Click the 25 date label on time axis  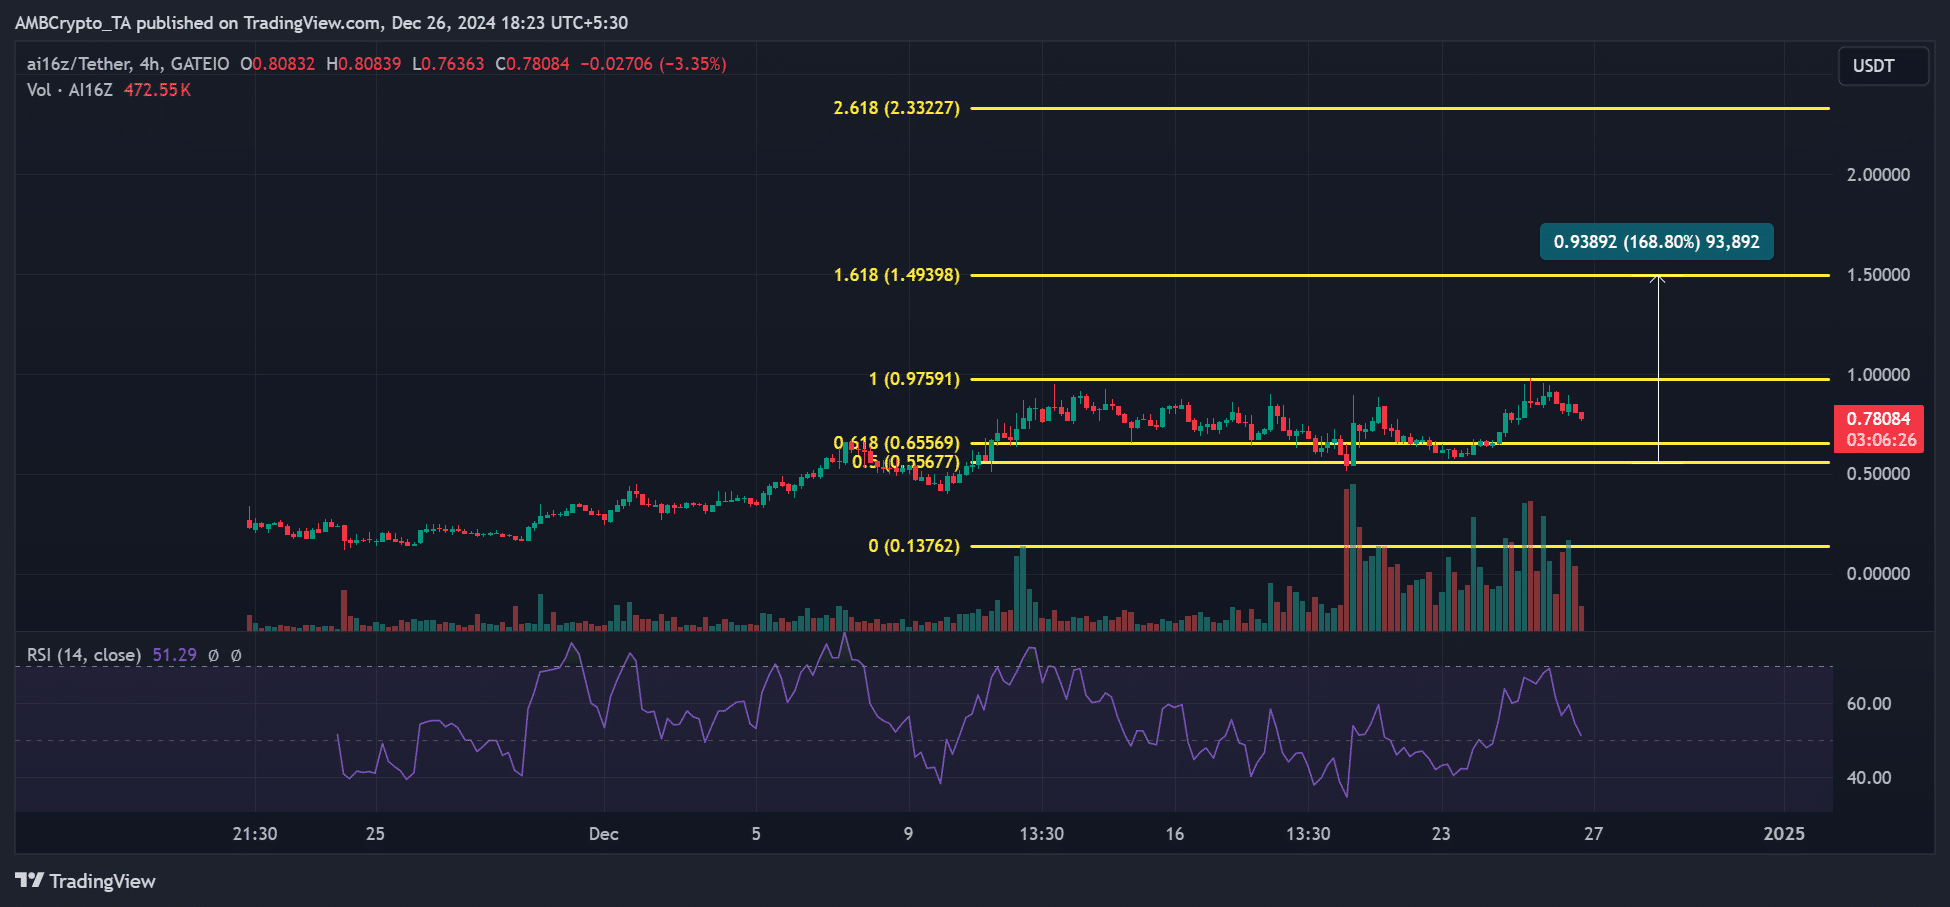tap(375, 834)
